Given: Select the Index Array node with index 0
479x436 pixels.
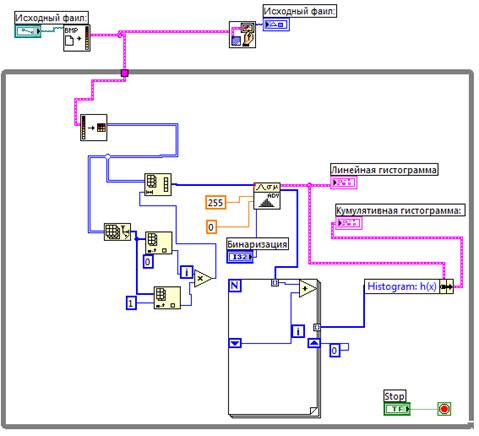Looking at the screenshot, I should point(159,243).
